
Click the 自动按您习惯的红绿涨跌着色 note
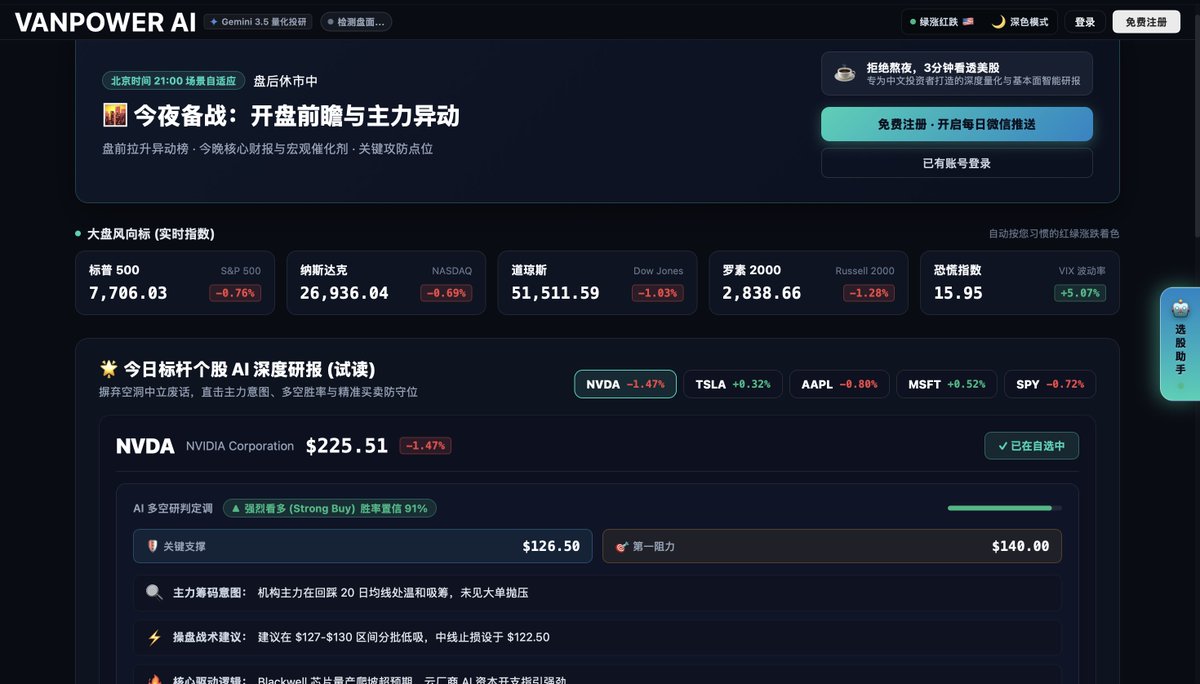[1054, 234]
